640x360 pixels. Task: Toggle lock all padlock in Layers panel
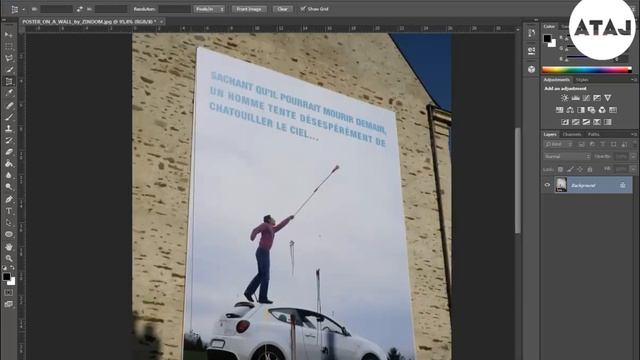tap(590, 169)
